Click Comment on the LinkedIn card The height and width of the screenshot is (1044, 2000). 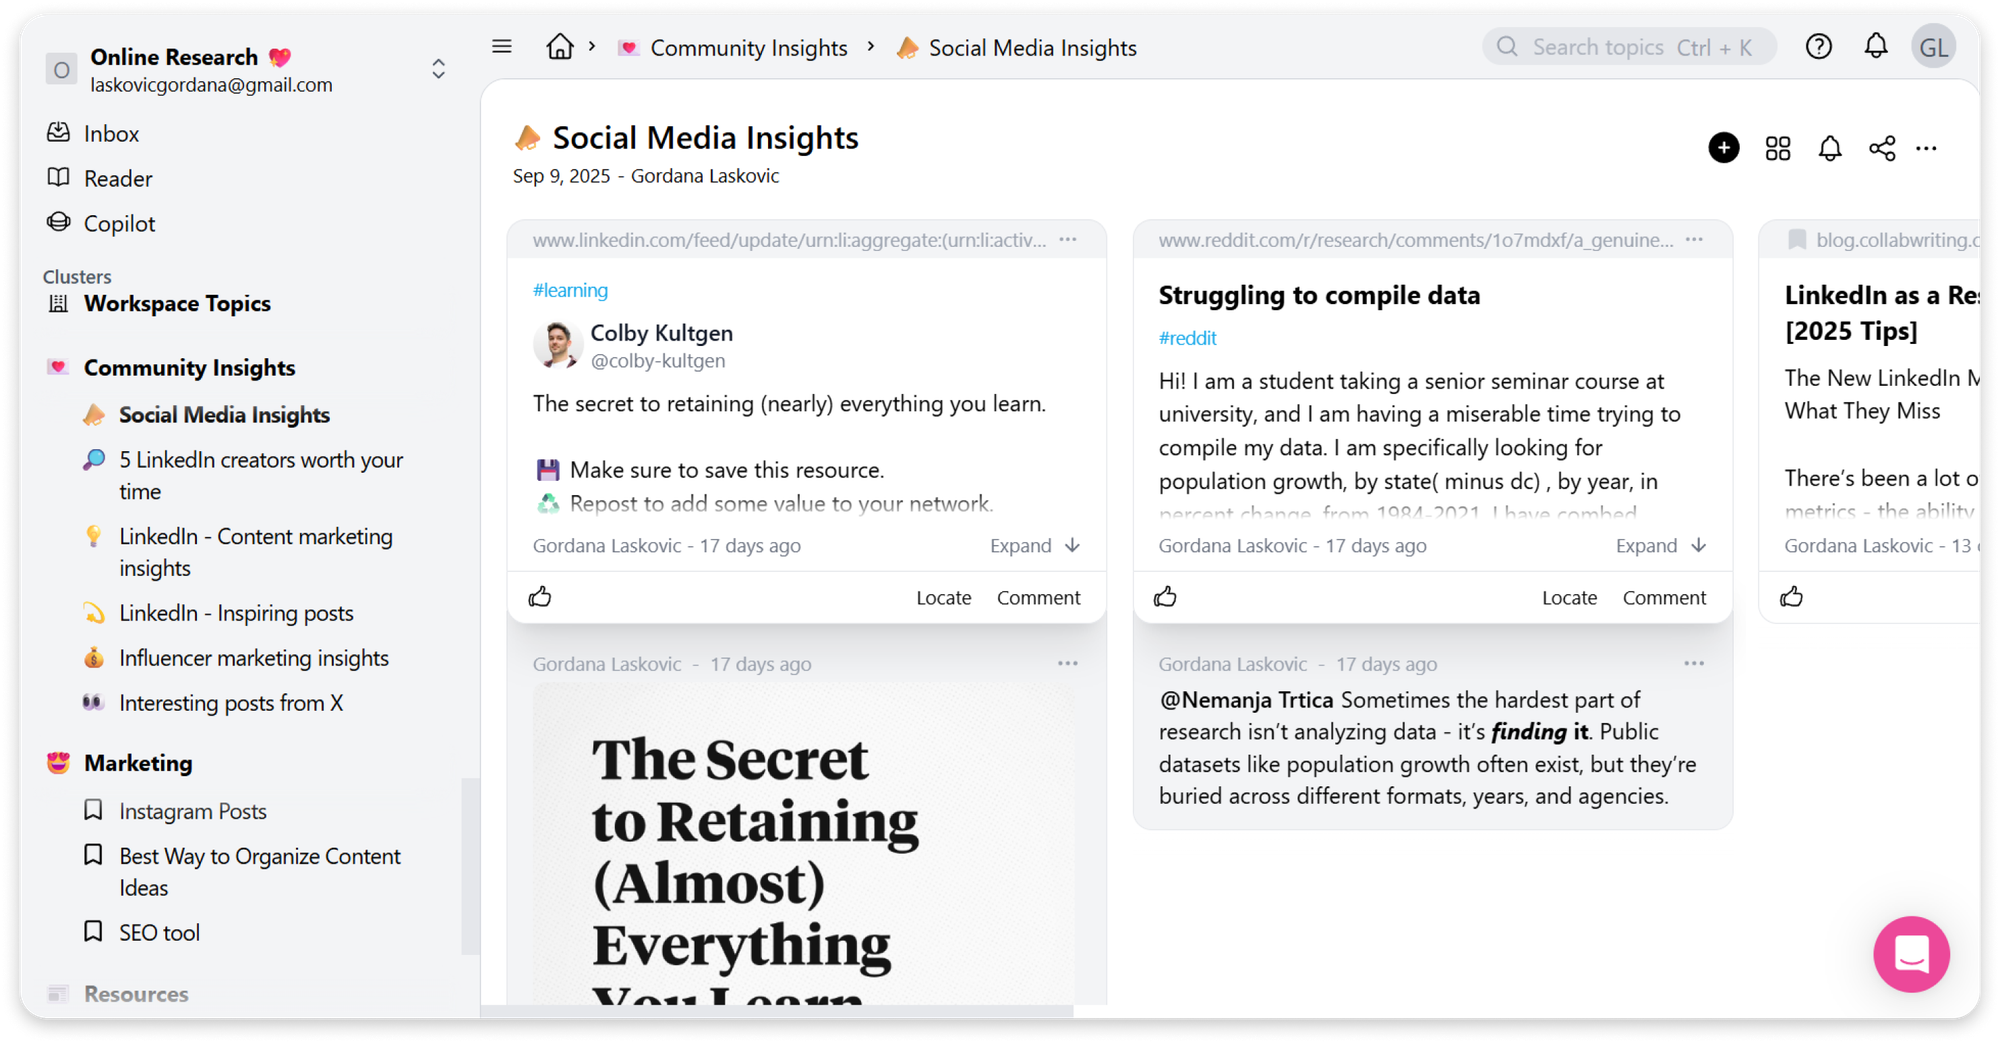pos(1038,597)
